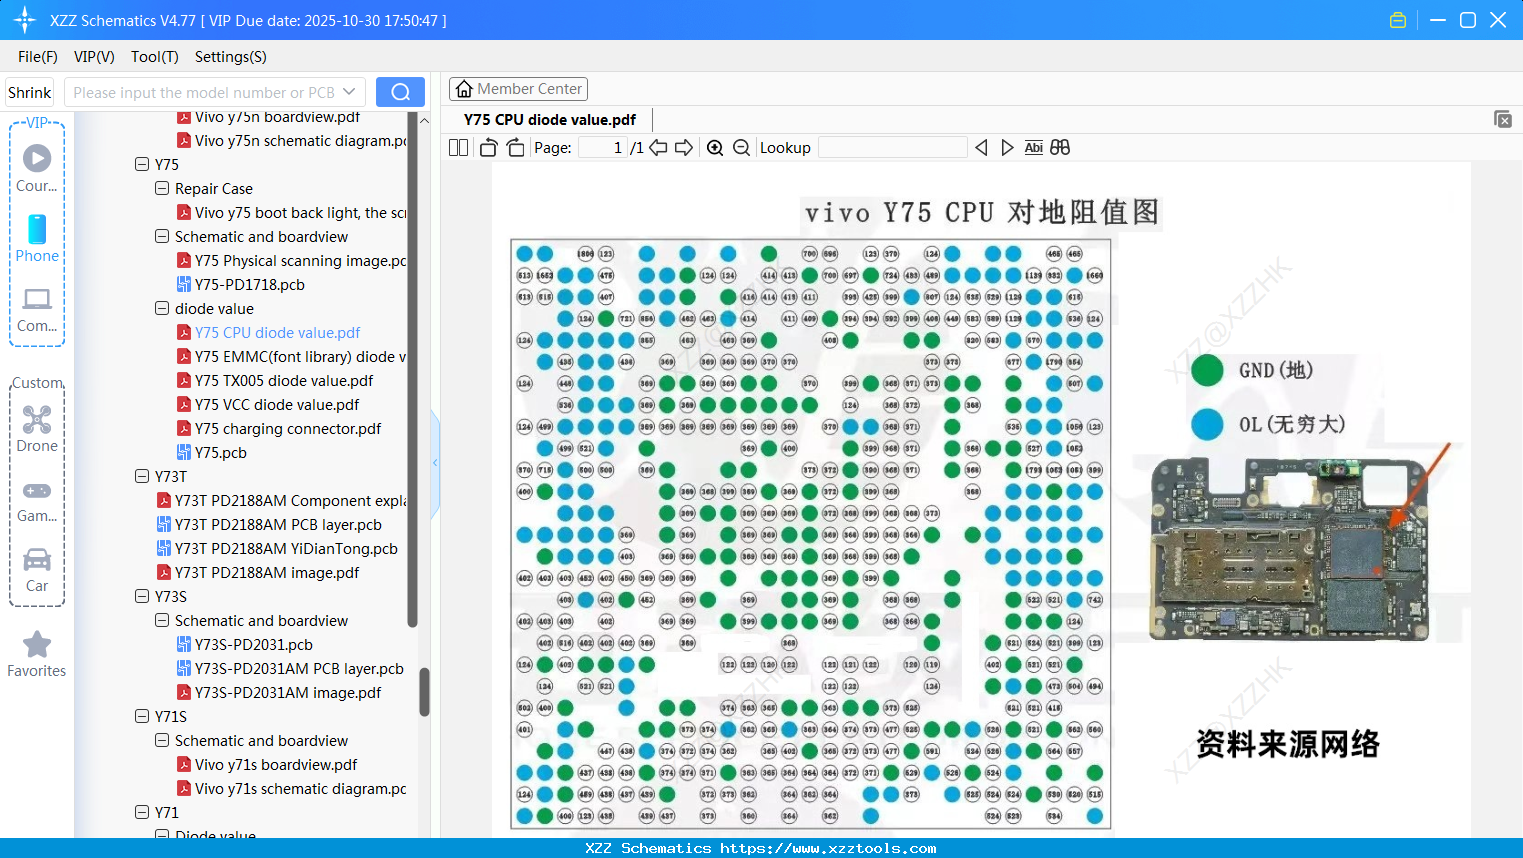Open the Tool(T) menu

pos(155,57)
